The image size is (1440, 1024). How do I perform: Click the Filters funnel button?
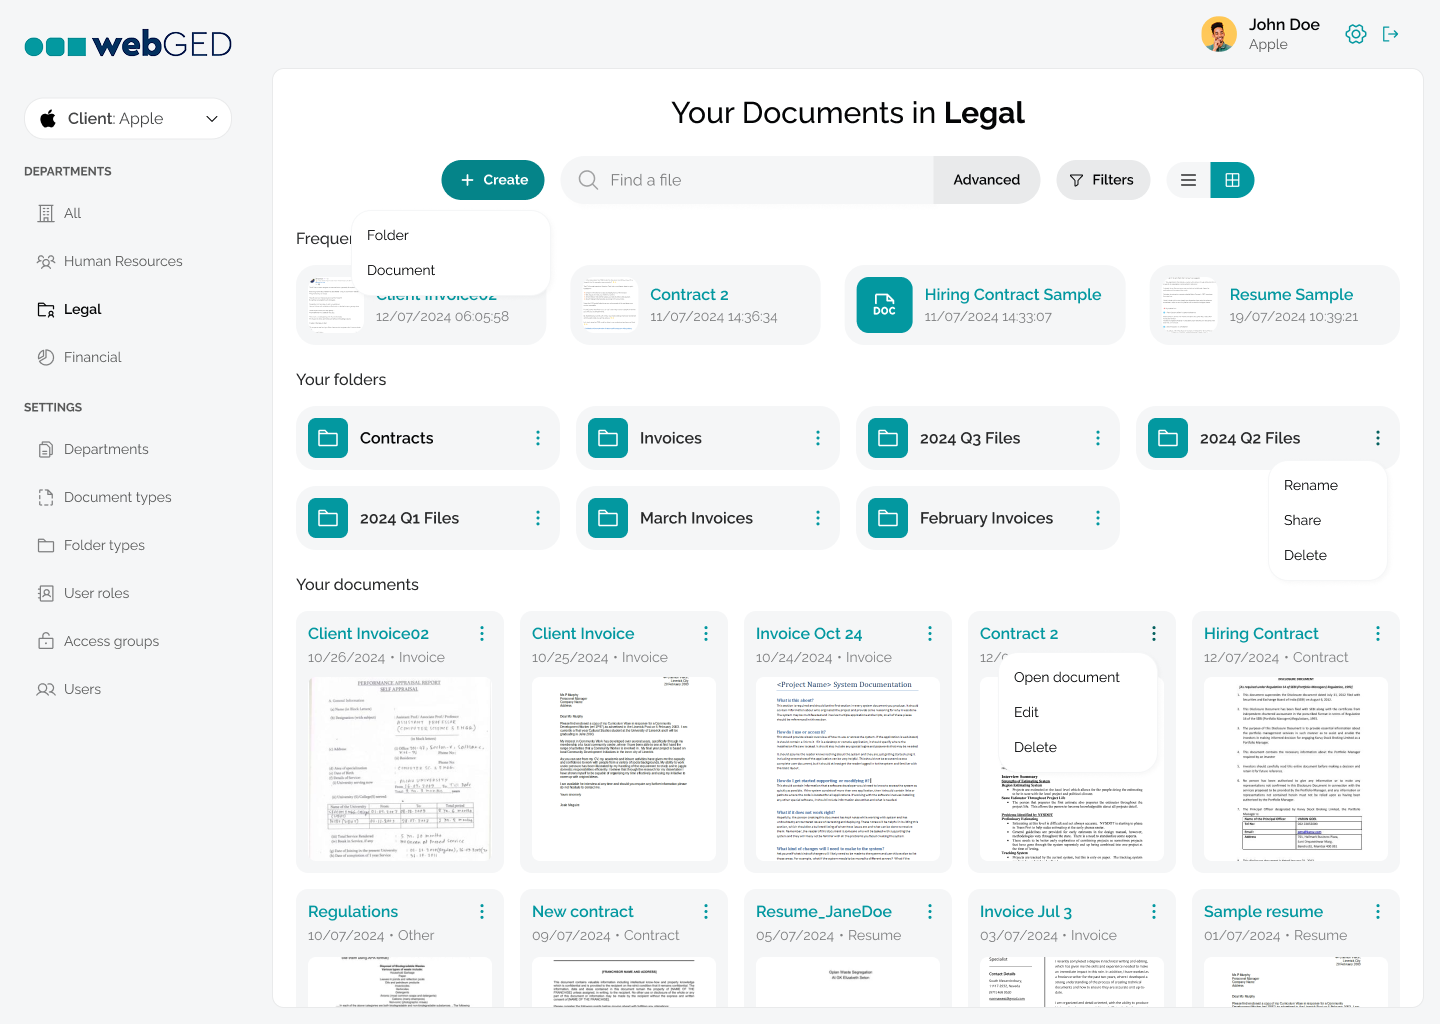click(x=1103, y=180)
